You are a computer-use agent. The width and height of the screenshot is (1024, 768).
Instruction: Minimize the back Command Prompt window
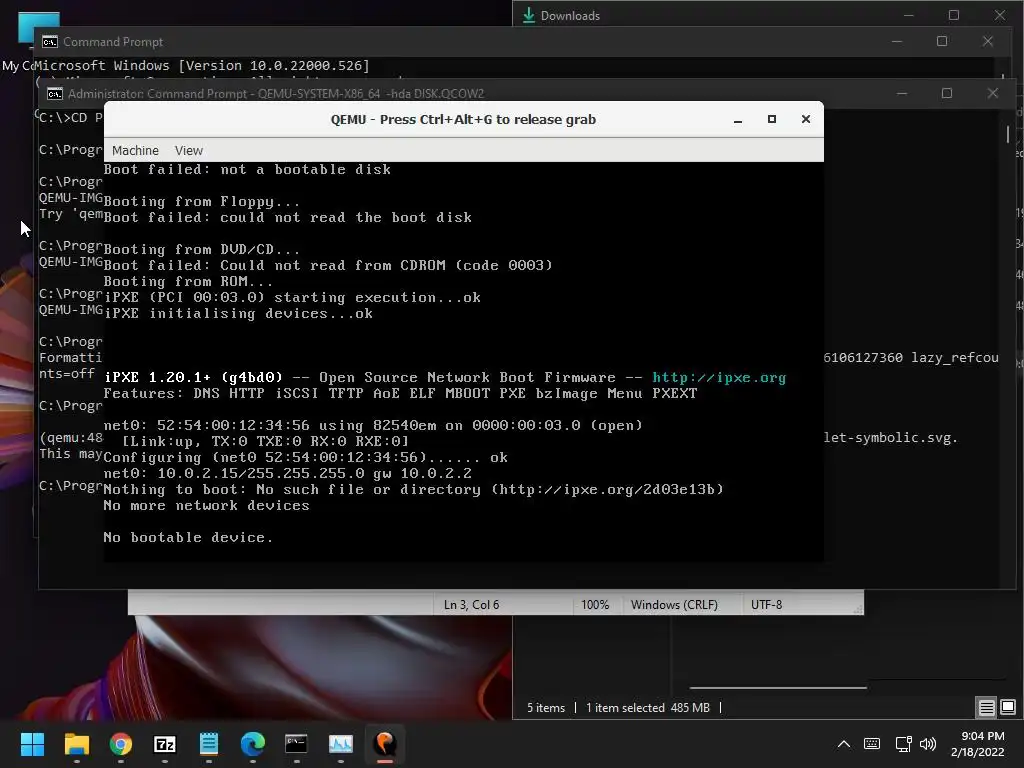tap(897, 41)
